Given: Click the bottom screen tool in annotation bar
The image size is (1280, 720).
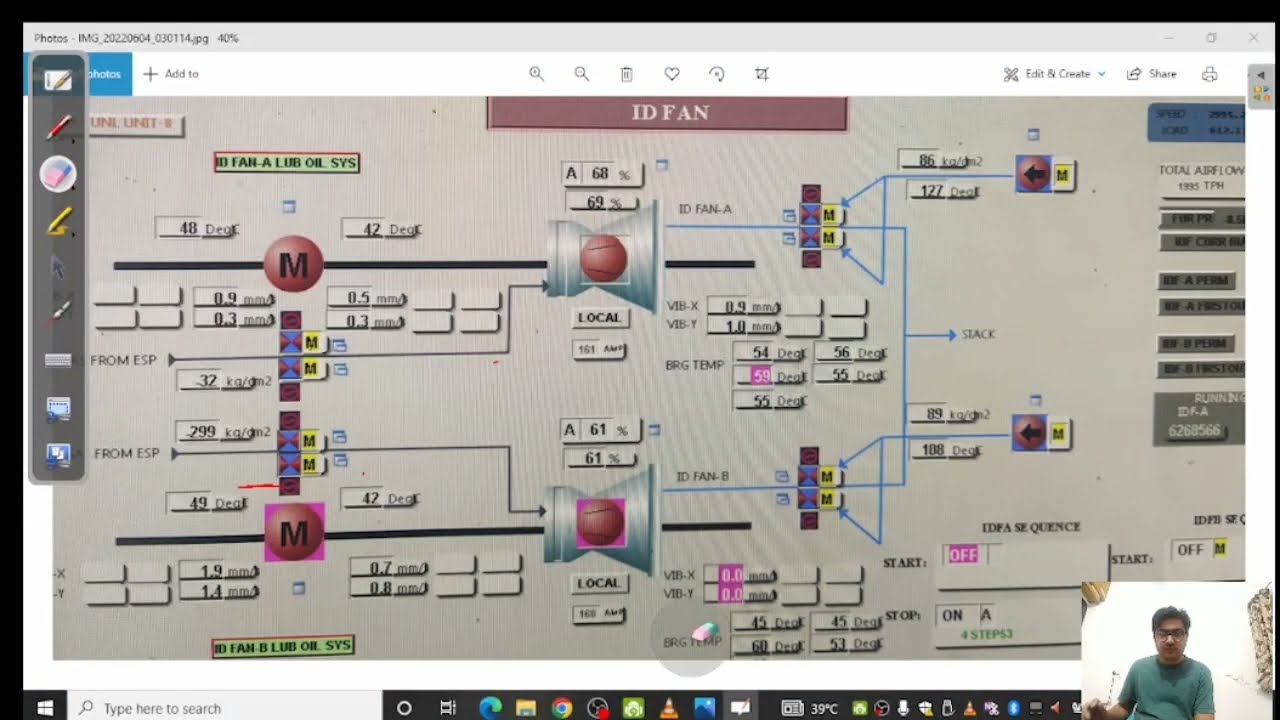Looking at the screenshot, I should pos(58,455).
